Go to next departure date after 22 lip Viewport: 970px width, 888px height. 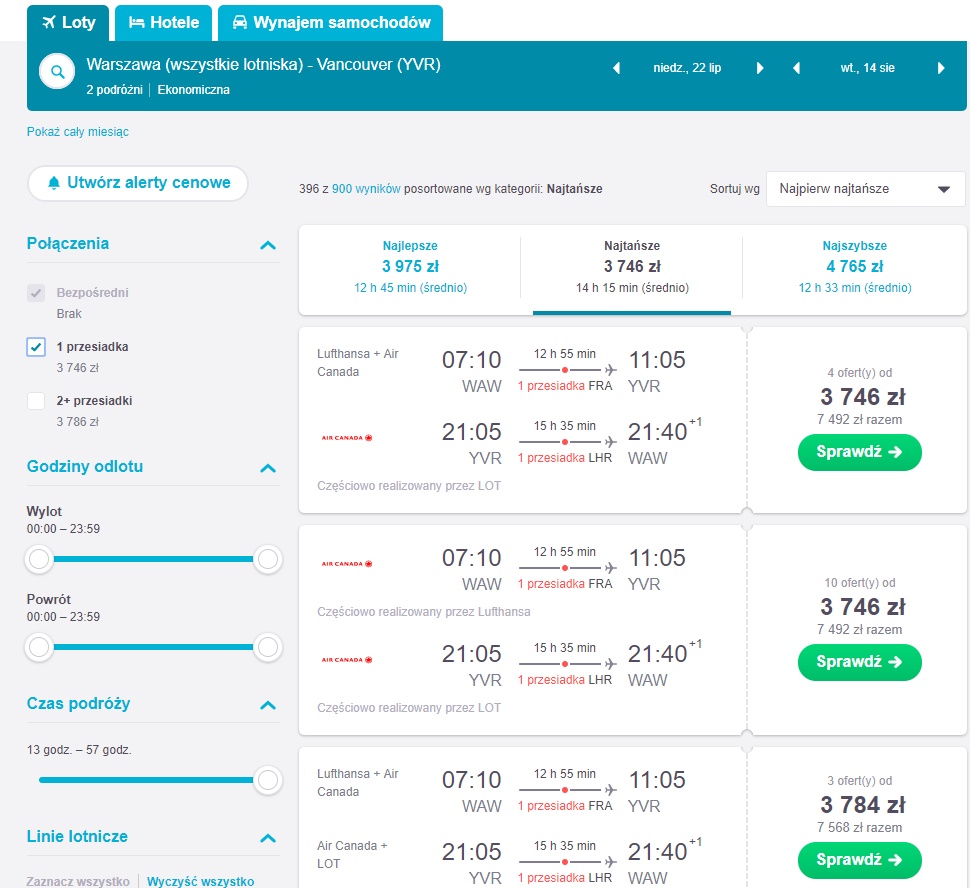[x=760, y=68]
